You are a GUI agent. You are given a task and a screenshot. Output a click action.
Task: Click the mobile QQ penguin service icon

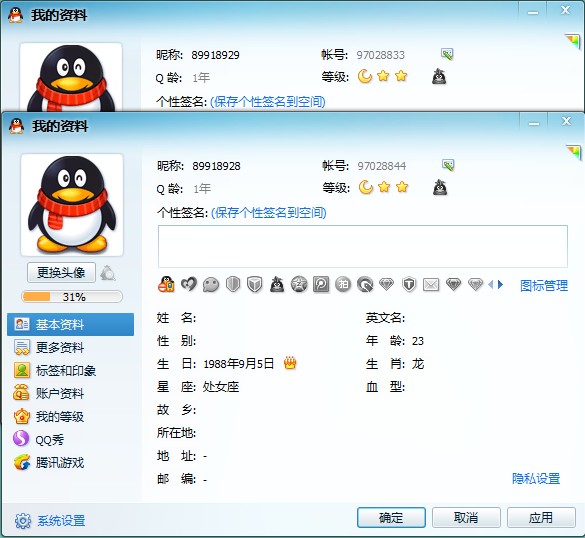tap(166, 284)
